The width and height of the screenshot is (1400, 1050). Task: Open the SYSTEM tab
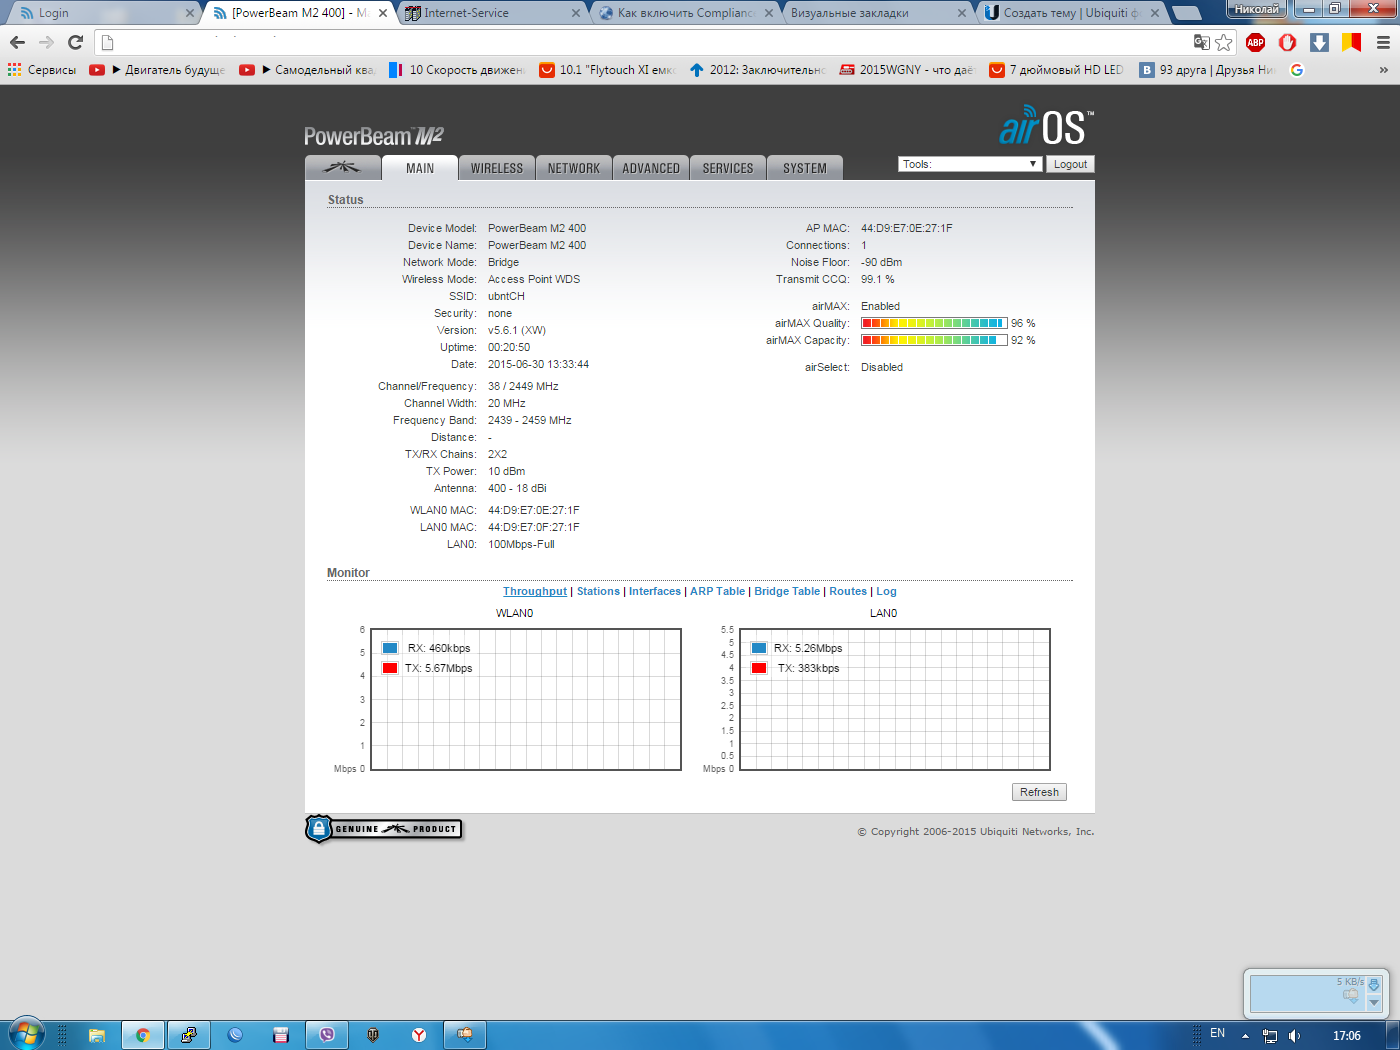point(805,168)
